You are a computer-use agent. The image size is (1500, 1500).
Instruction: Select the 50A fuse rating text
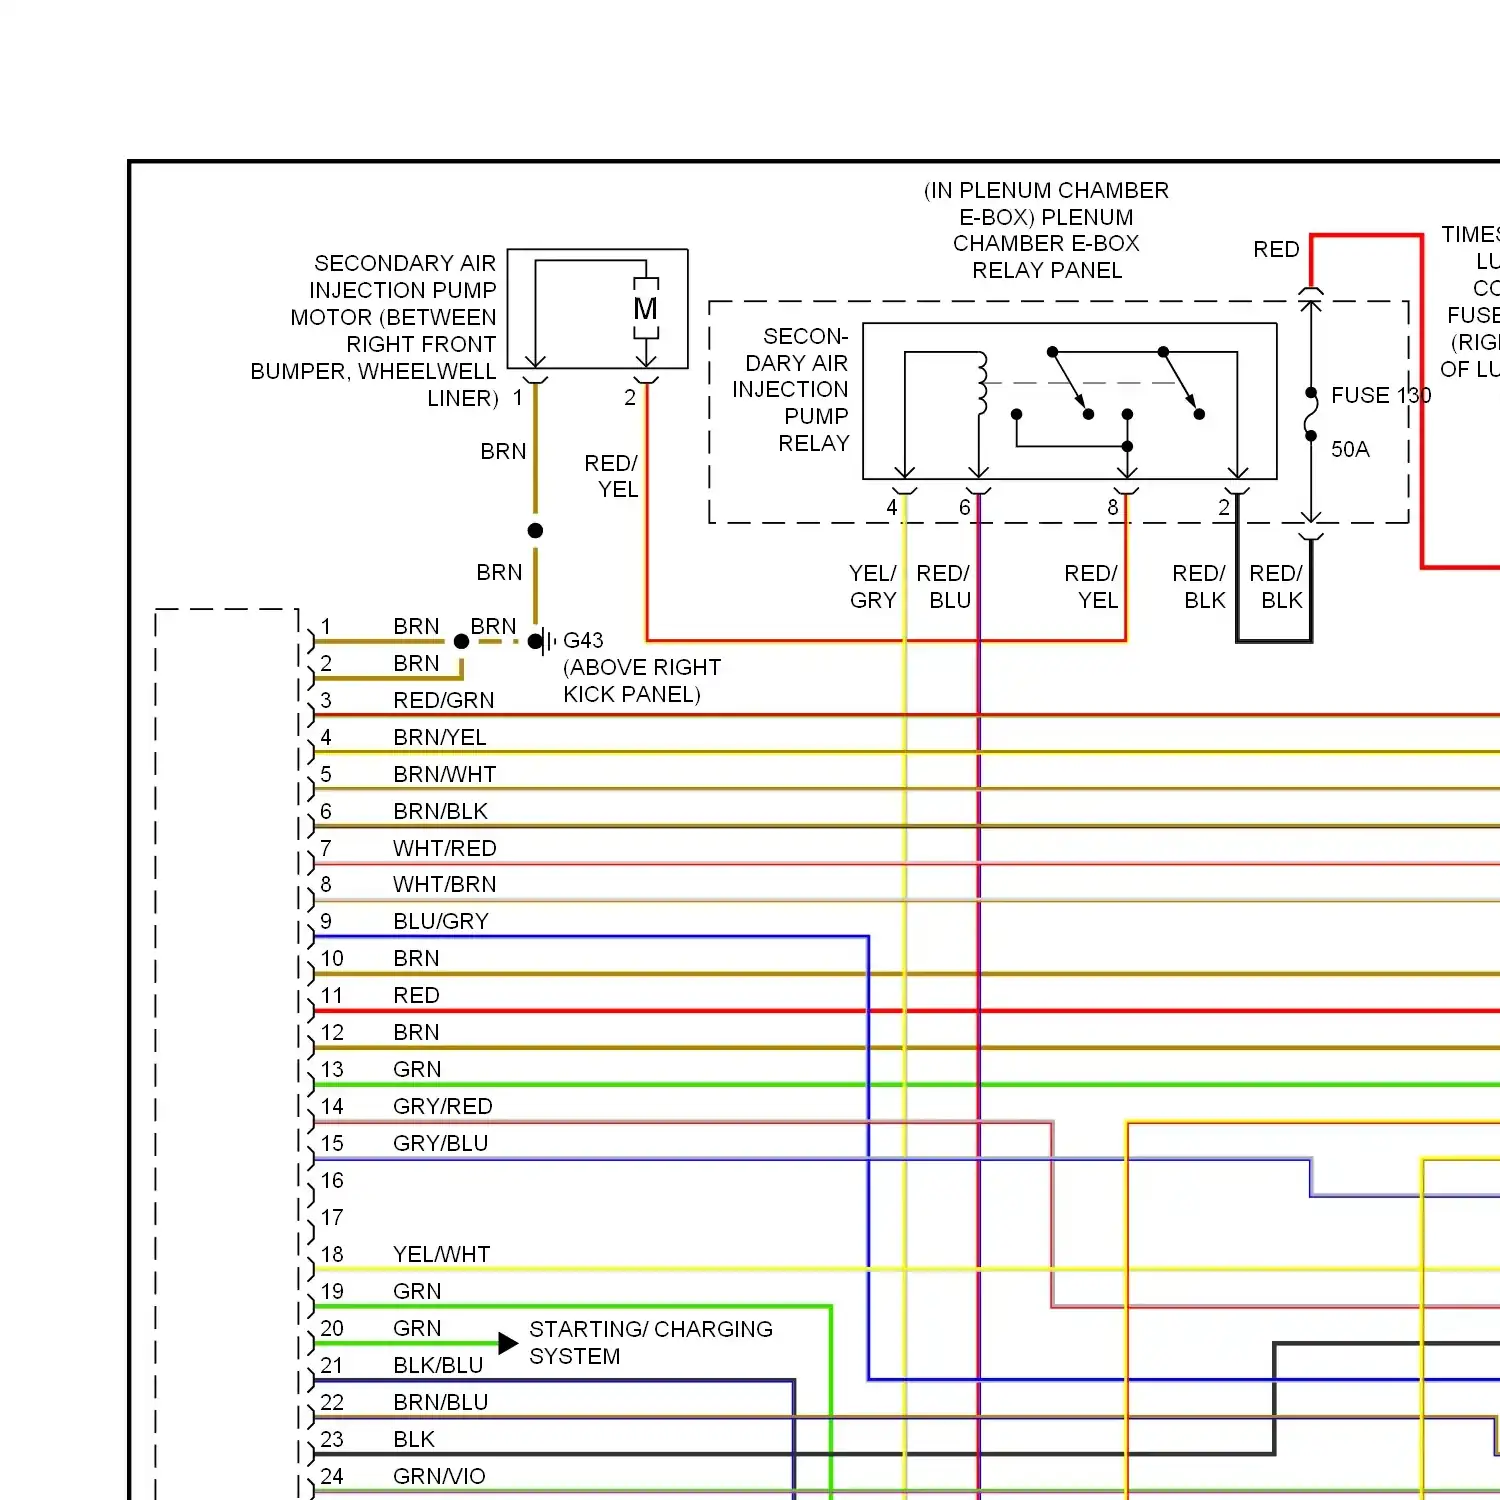[1350, 449]
